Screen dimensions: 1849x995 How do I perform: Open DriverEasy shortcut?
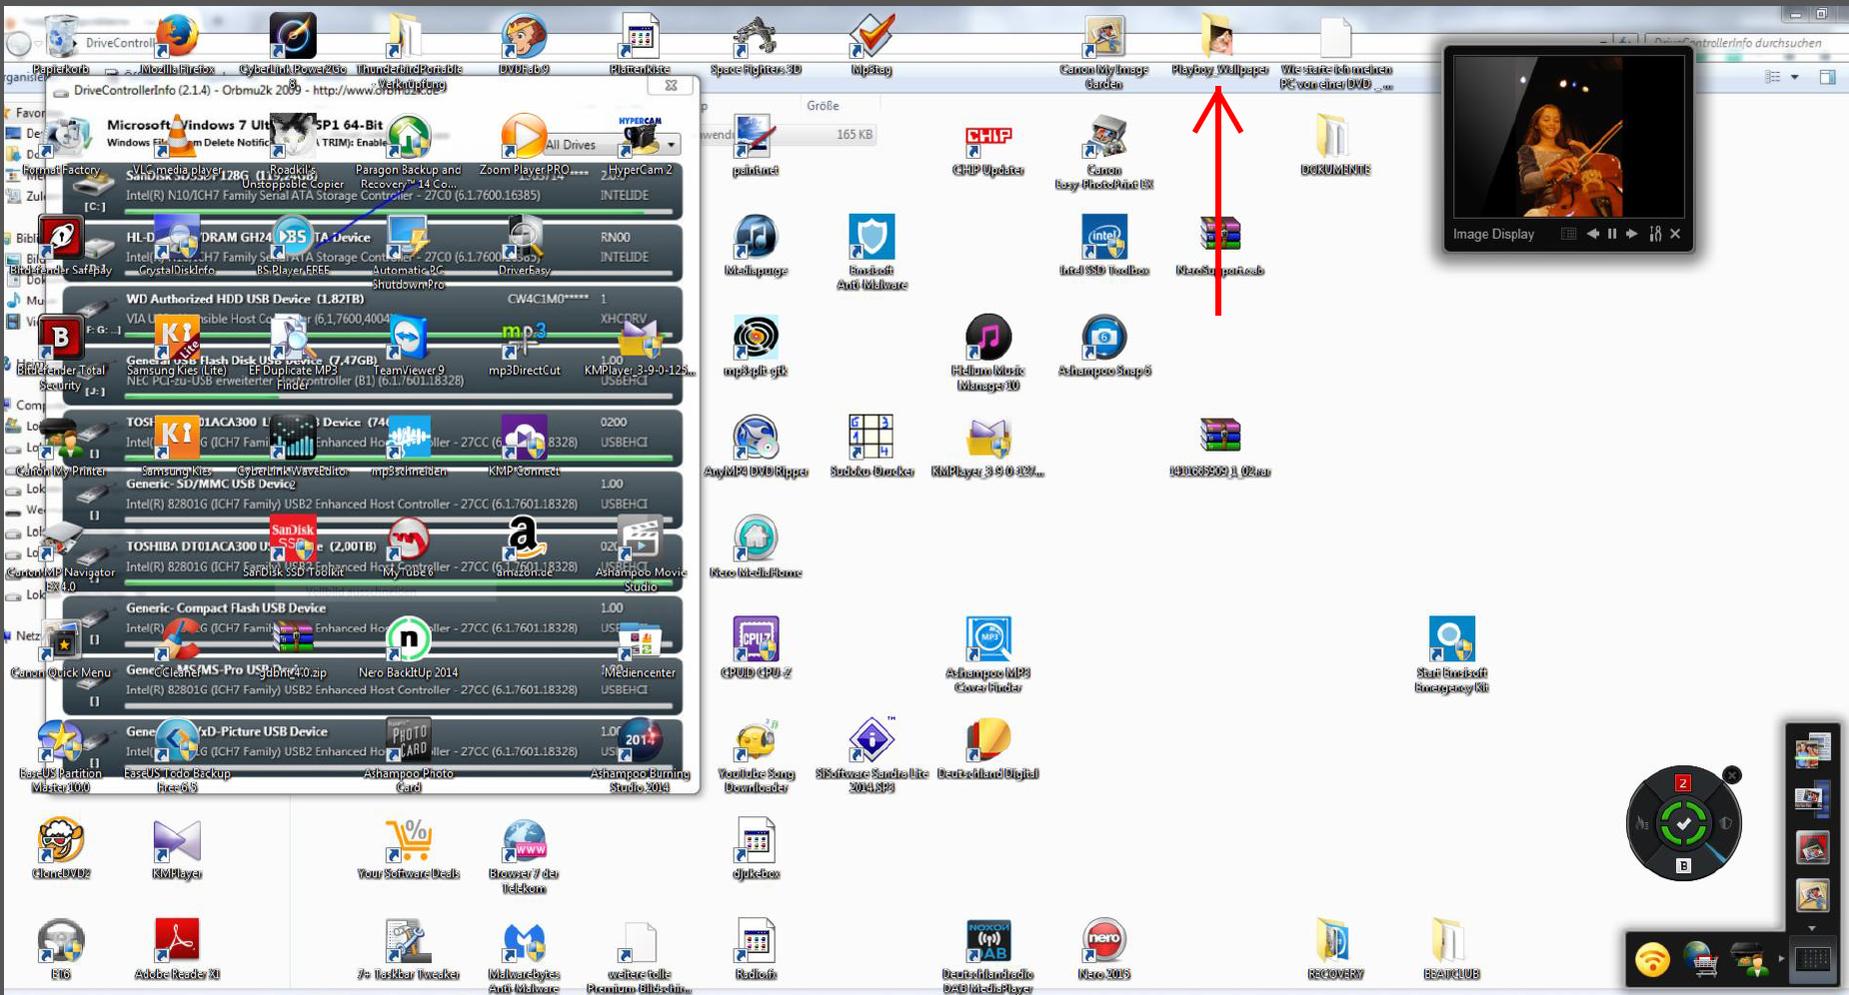pyautogui.click(x=524, y=245)
